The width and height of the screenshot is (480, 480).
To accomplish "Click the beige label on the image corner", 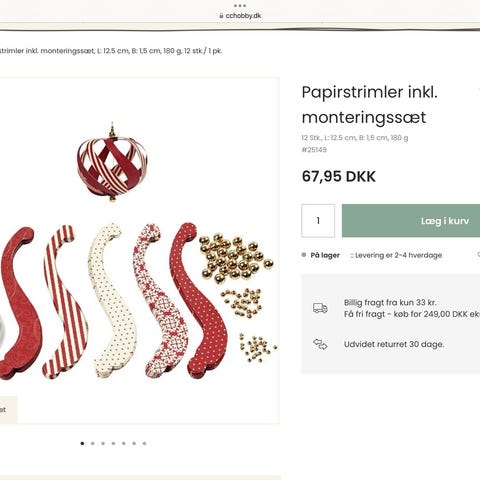I will [8, 410].
